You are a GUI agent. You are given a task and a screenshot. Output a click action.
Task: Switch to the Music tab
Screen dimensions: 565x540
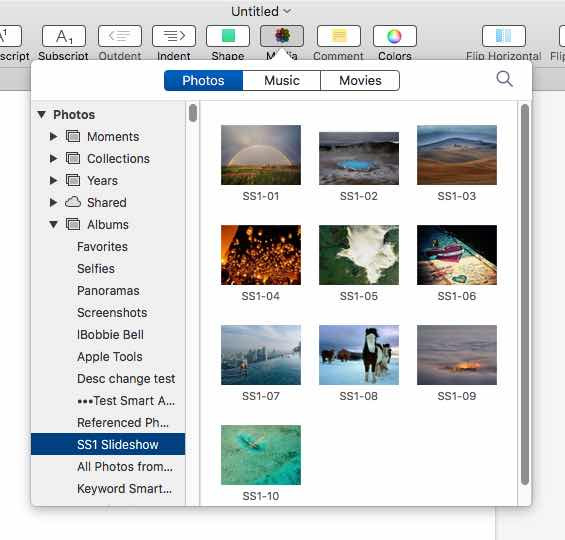click(282, 80)
